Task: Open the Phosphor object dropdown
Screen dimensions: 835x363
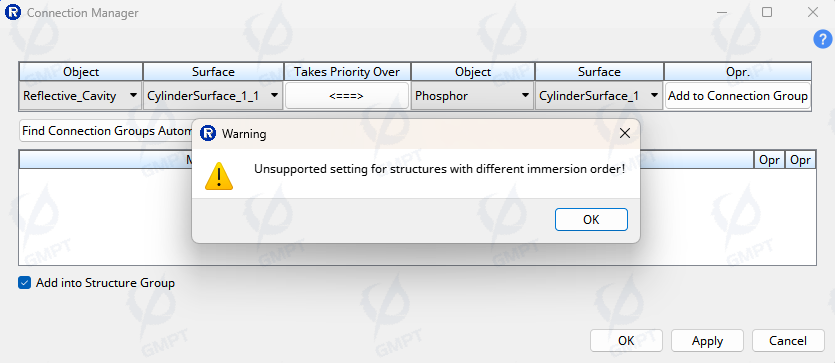Action: 472,96
